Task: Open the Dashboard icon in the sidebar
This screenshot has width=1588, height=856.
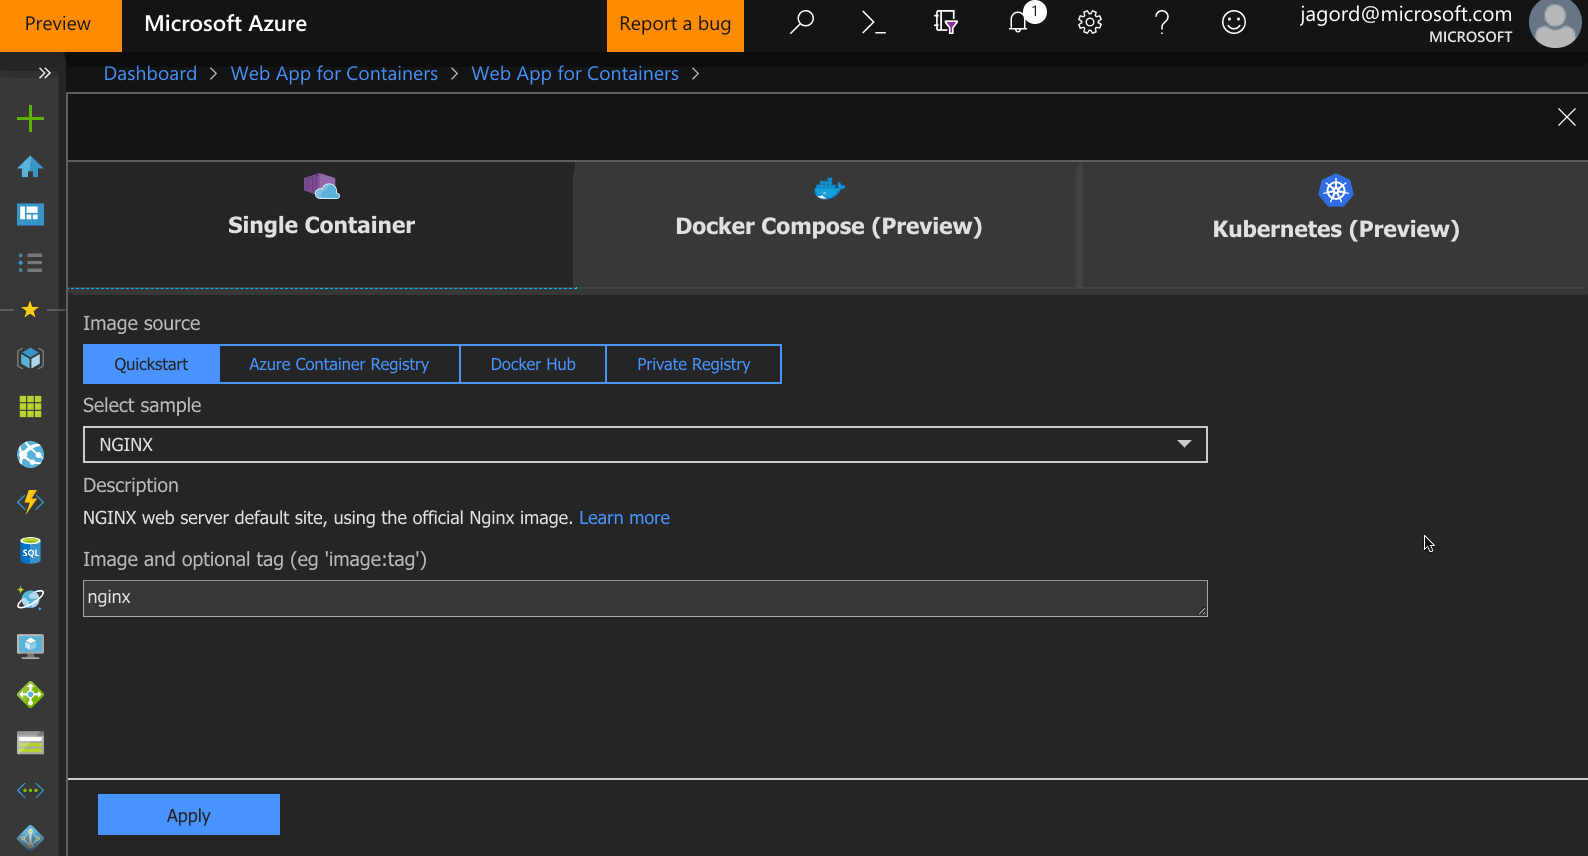Action: (30, 214)
